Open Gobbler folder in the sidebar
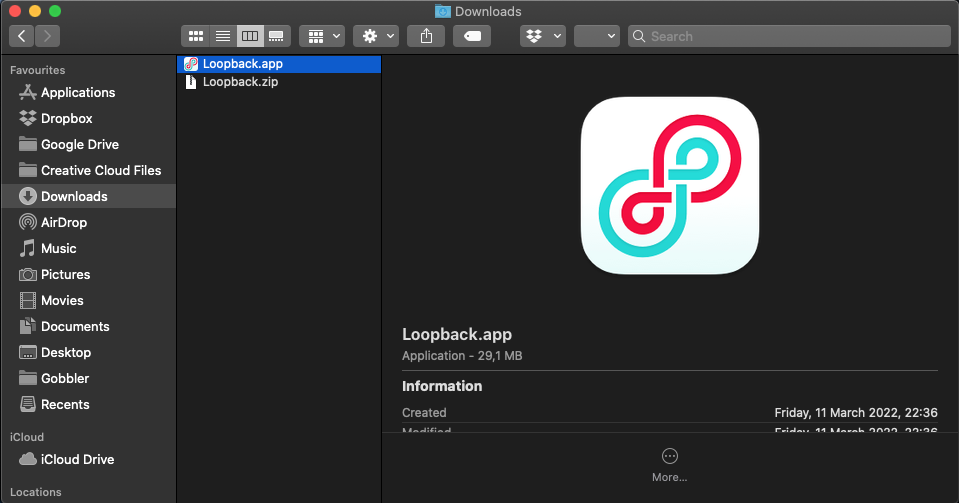 (x=89, y=378)
